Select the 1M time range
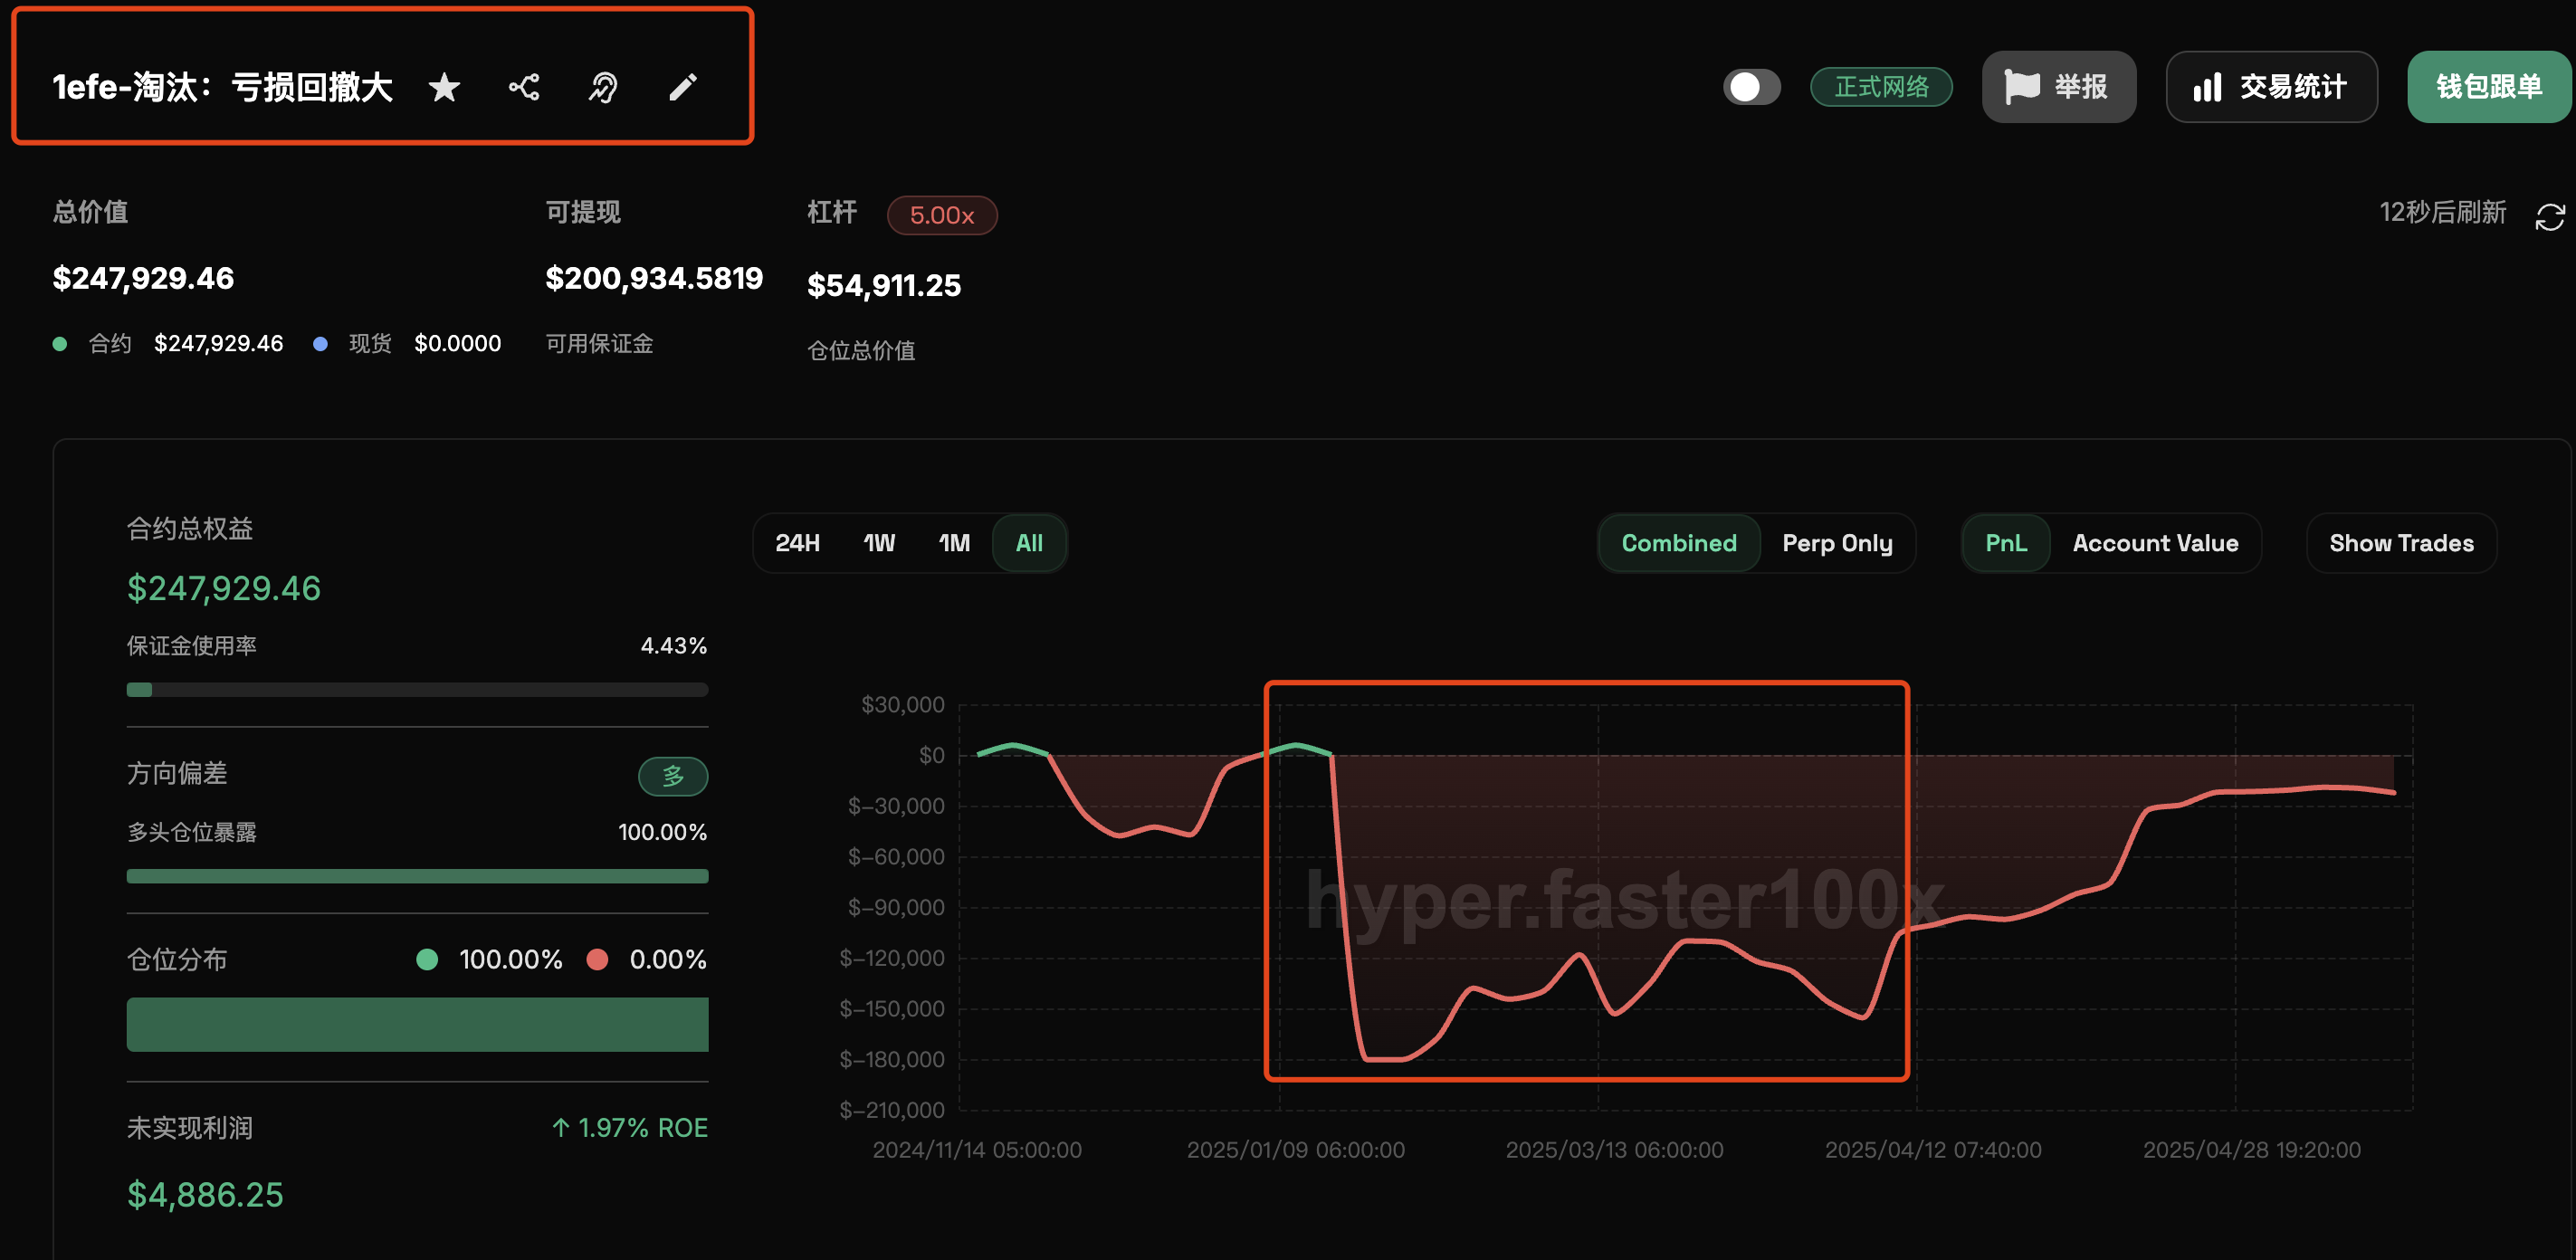 (954, 543)
